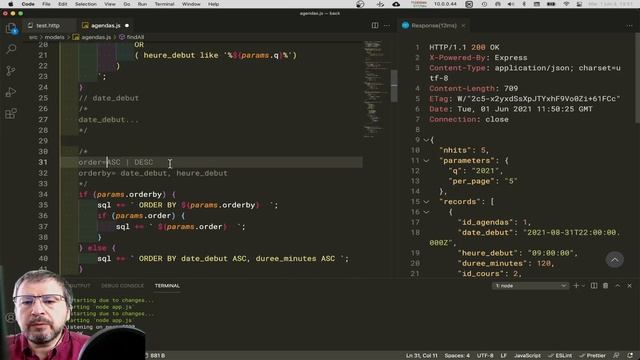Viewport: 640px width, 360px height.
Task: Click the cloud icon in macOS menu bar
Action: [x=396, y=4]
